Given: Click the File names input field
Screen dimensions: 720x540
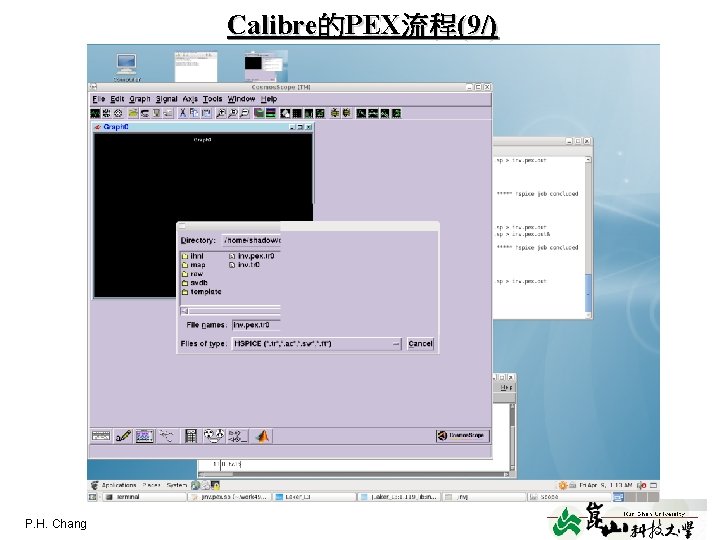Looking at the screenshot, I should [x=256, y=325].
